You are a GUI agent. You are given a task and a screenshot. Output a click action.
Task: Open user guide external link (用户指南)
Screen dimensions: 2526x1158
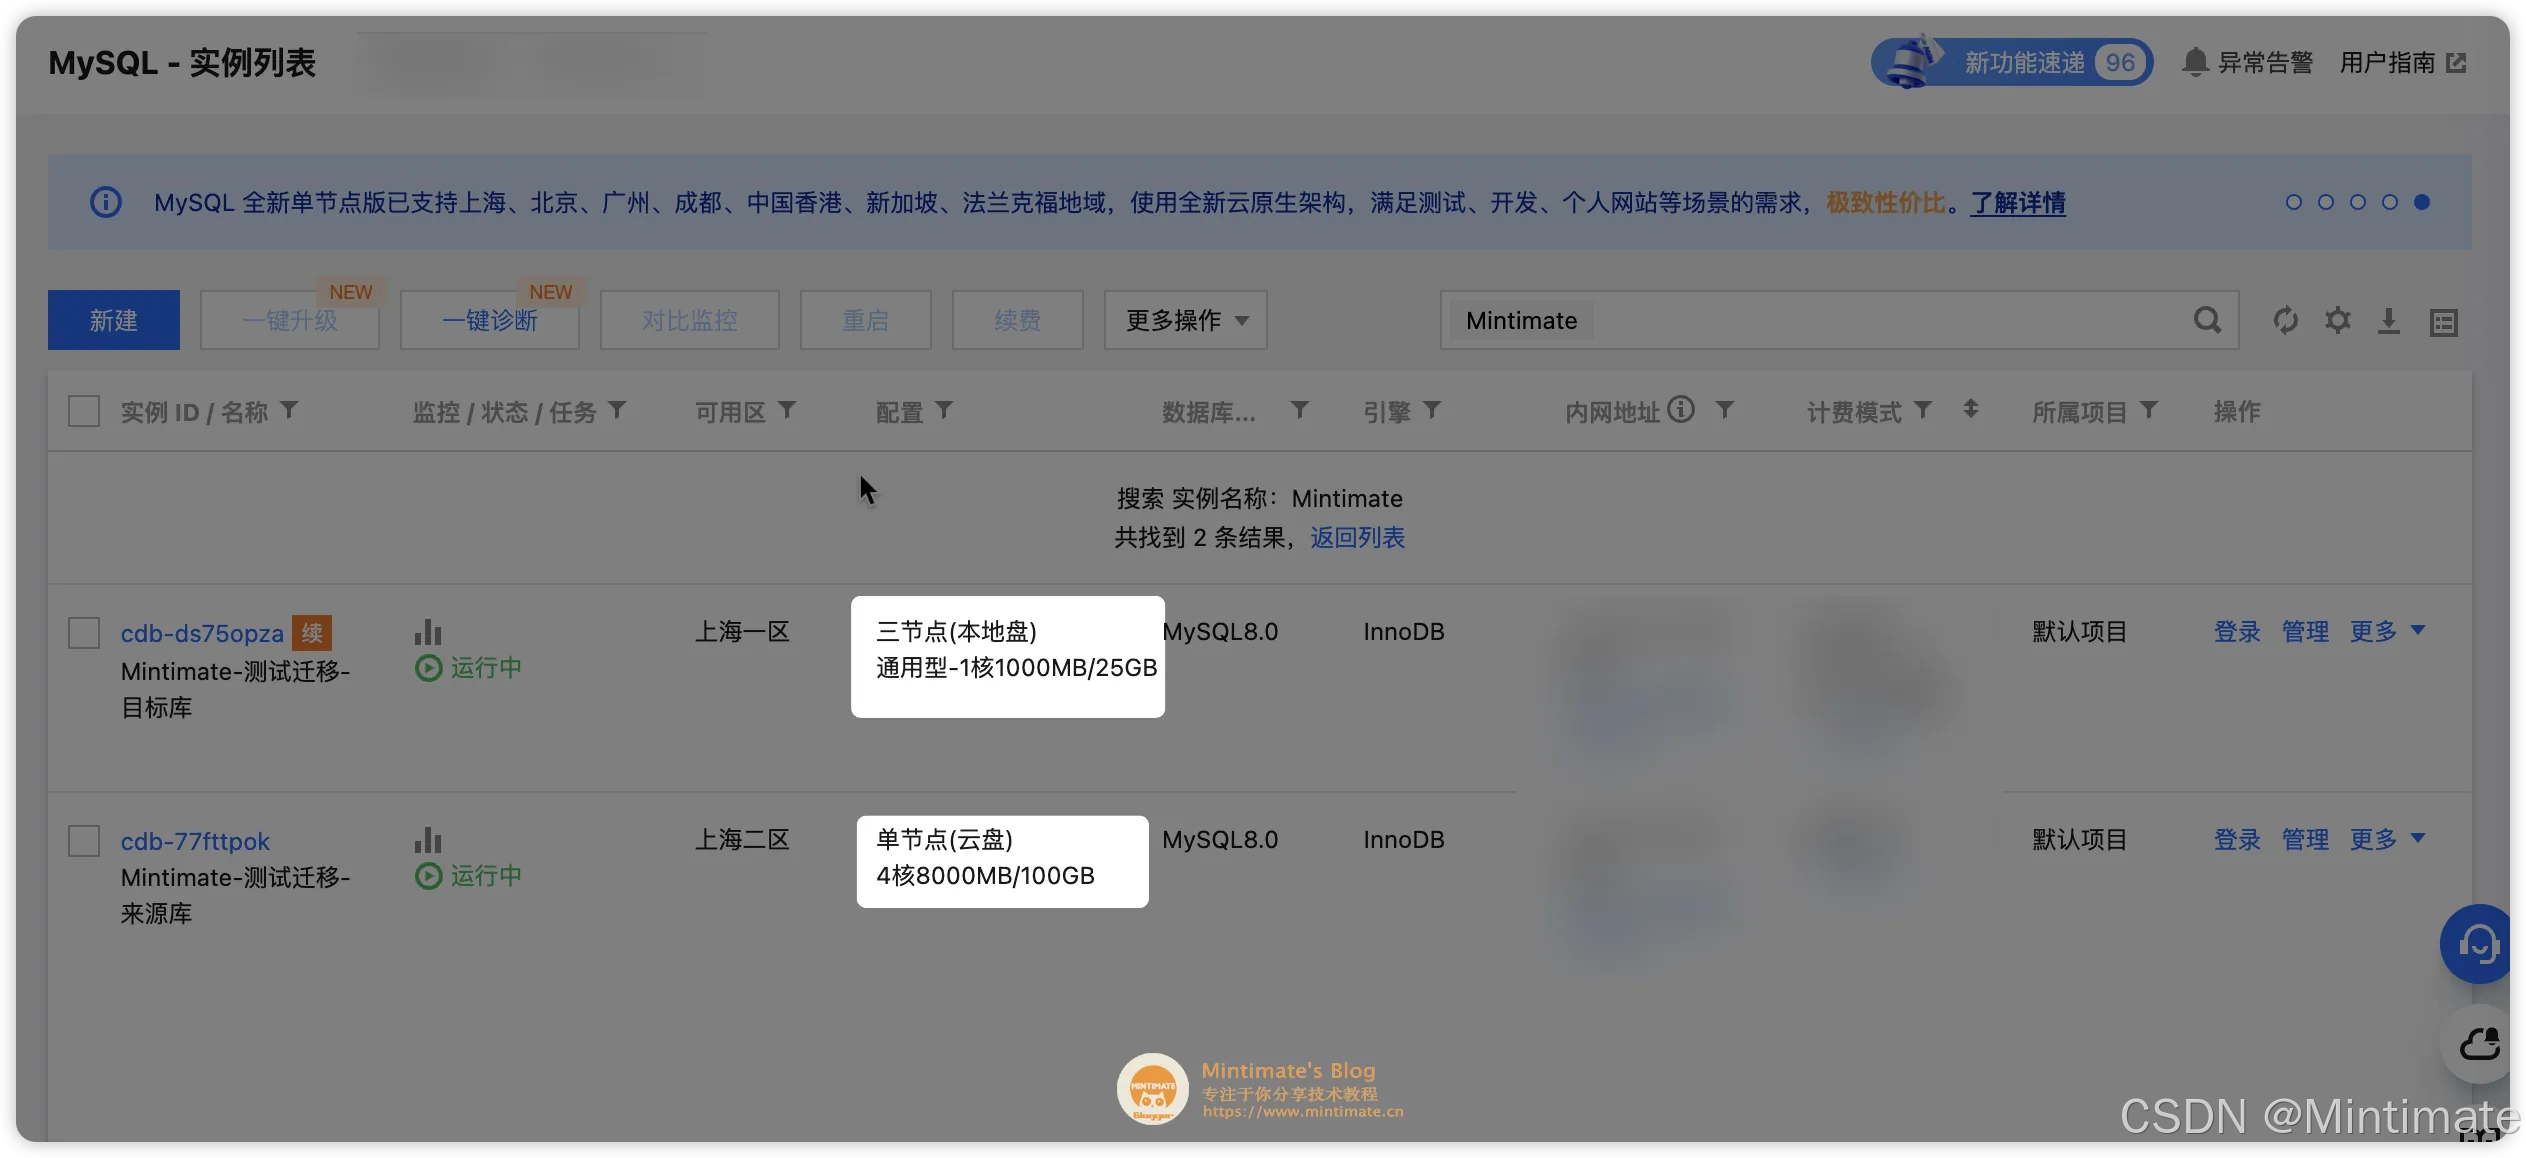click(x=2402, y=62)
